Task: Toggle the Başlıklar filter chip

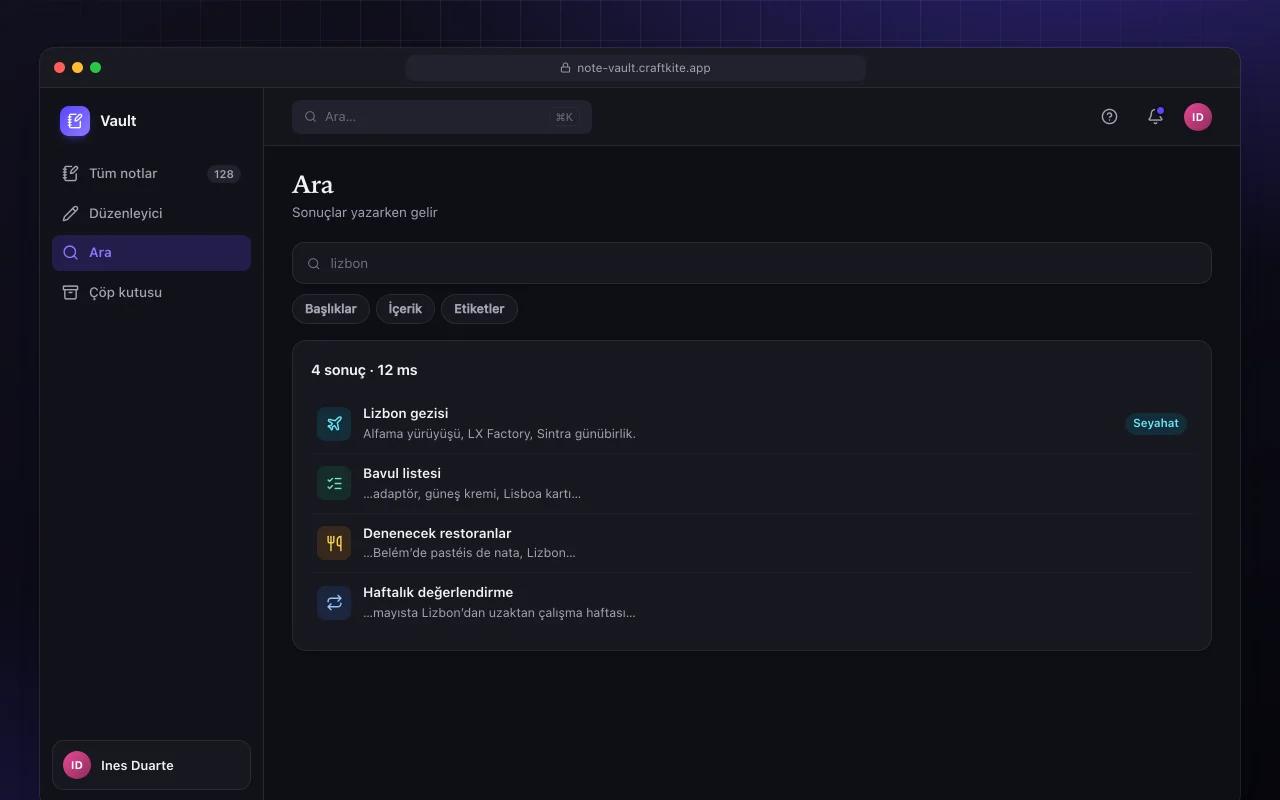Action: click(331, 309)
